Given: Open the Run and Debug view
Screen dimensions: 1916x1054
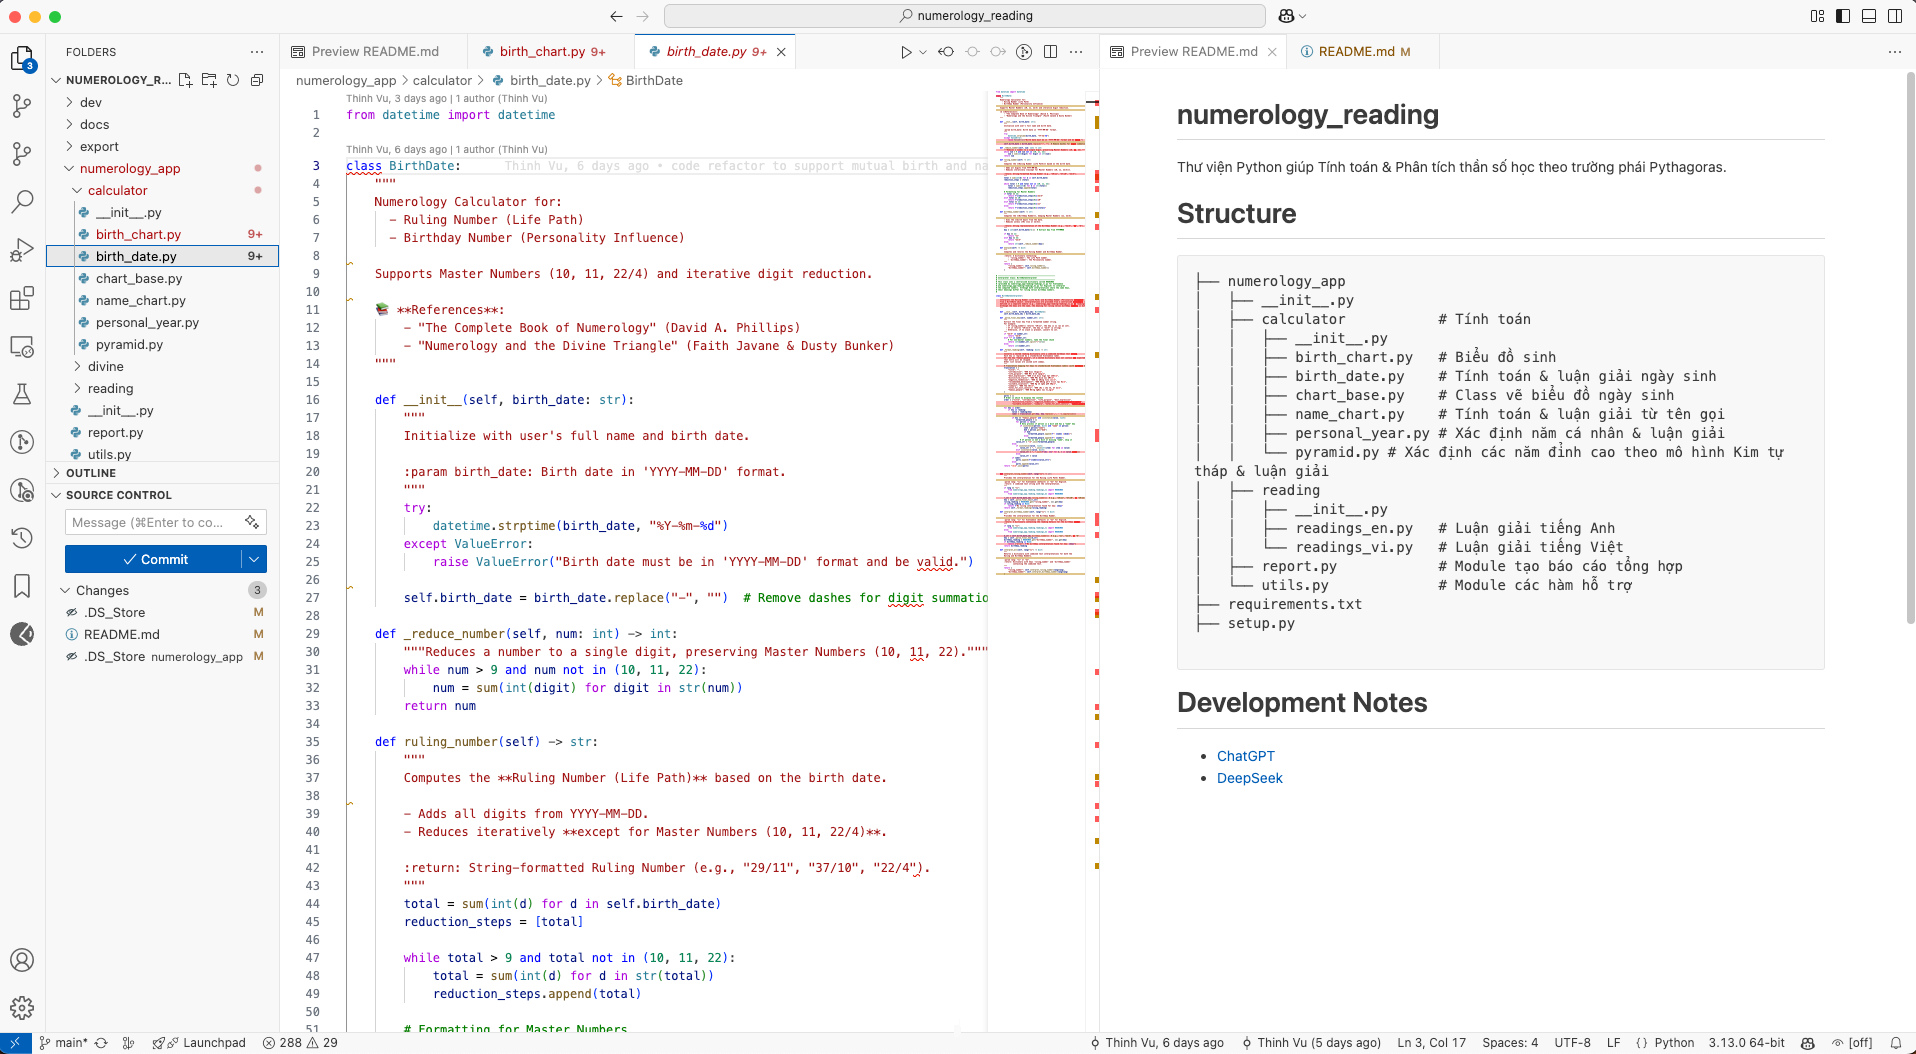Looking at the screenshot, I should [22, 249].
